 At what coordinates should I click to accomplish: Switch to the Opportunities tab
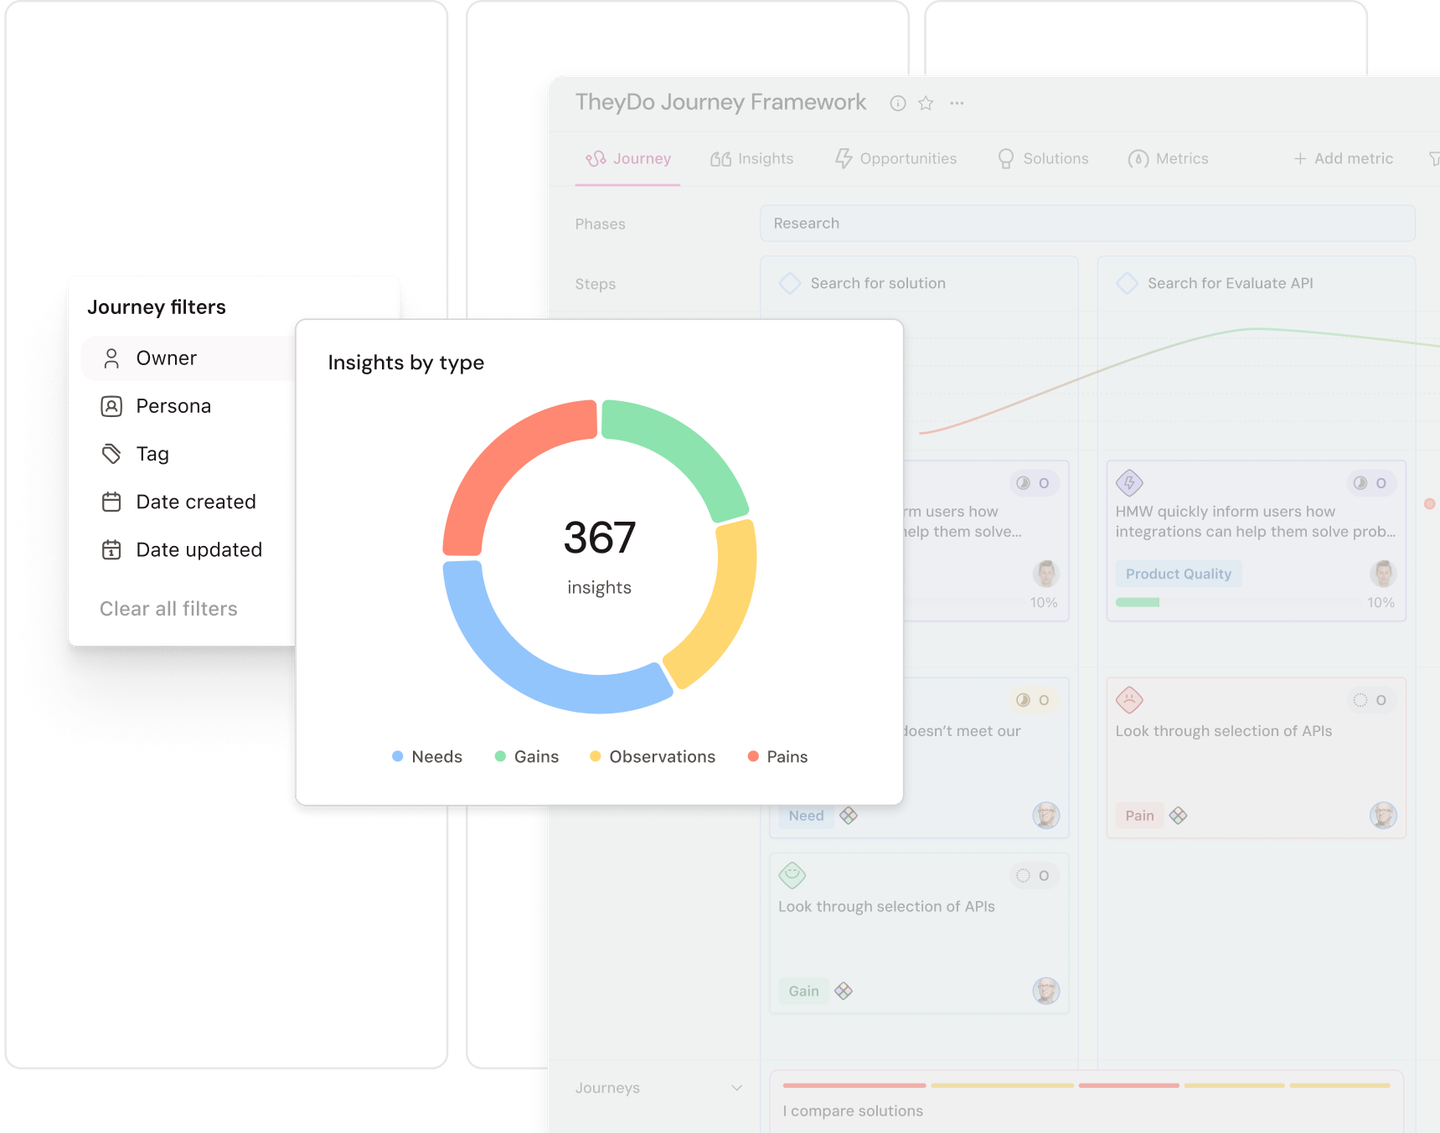coord(896,159)
